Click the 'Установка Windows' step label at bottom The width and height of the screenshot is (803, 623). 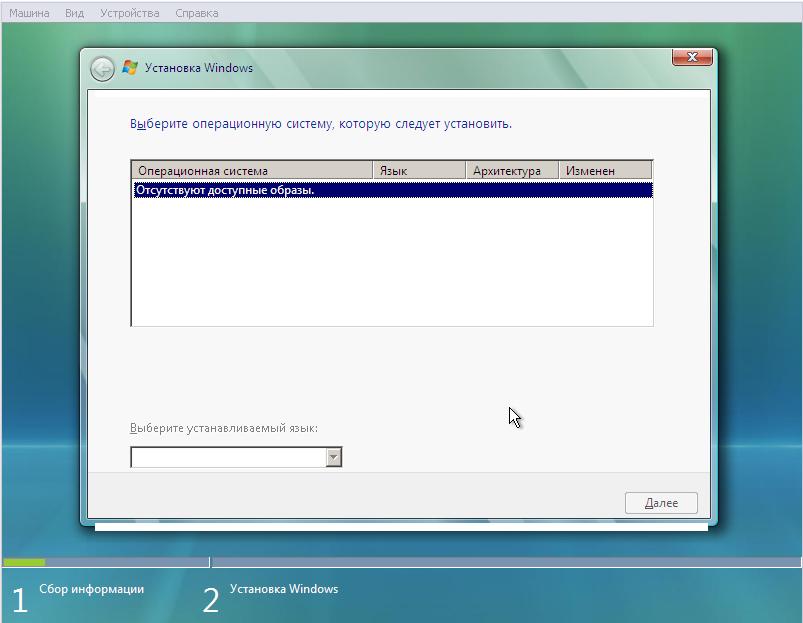(x=284, y=589)
